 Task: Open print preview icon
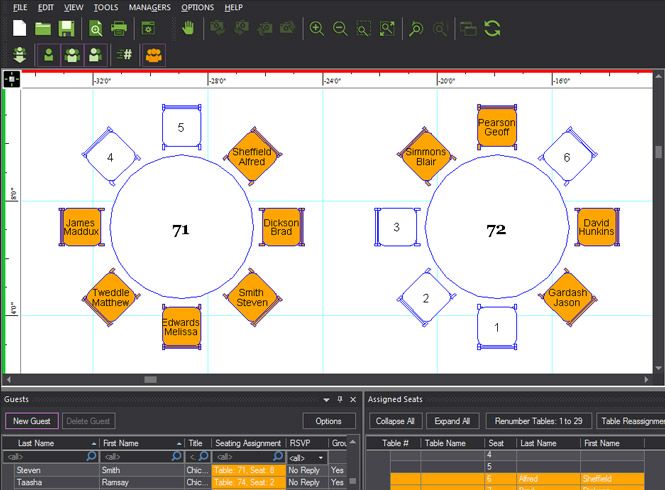coord(96,28)
